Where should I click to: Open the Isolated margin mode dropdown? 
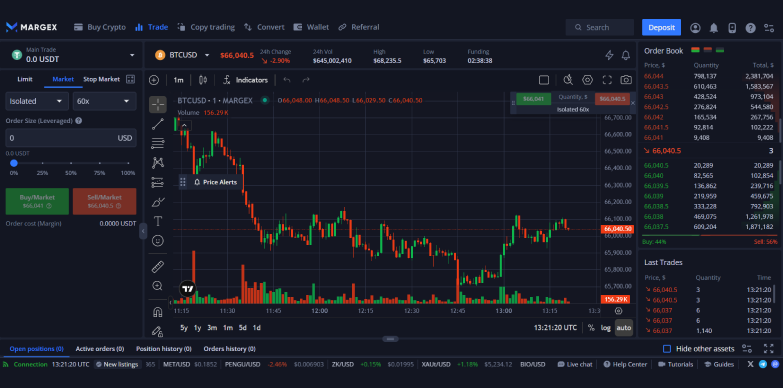pos(37,101)
